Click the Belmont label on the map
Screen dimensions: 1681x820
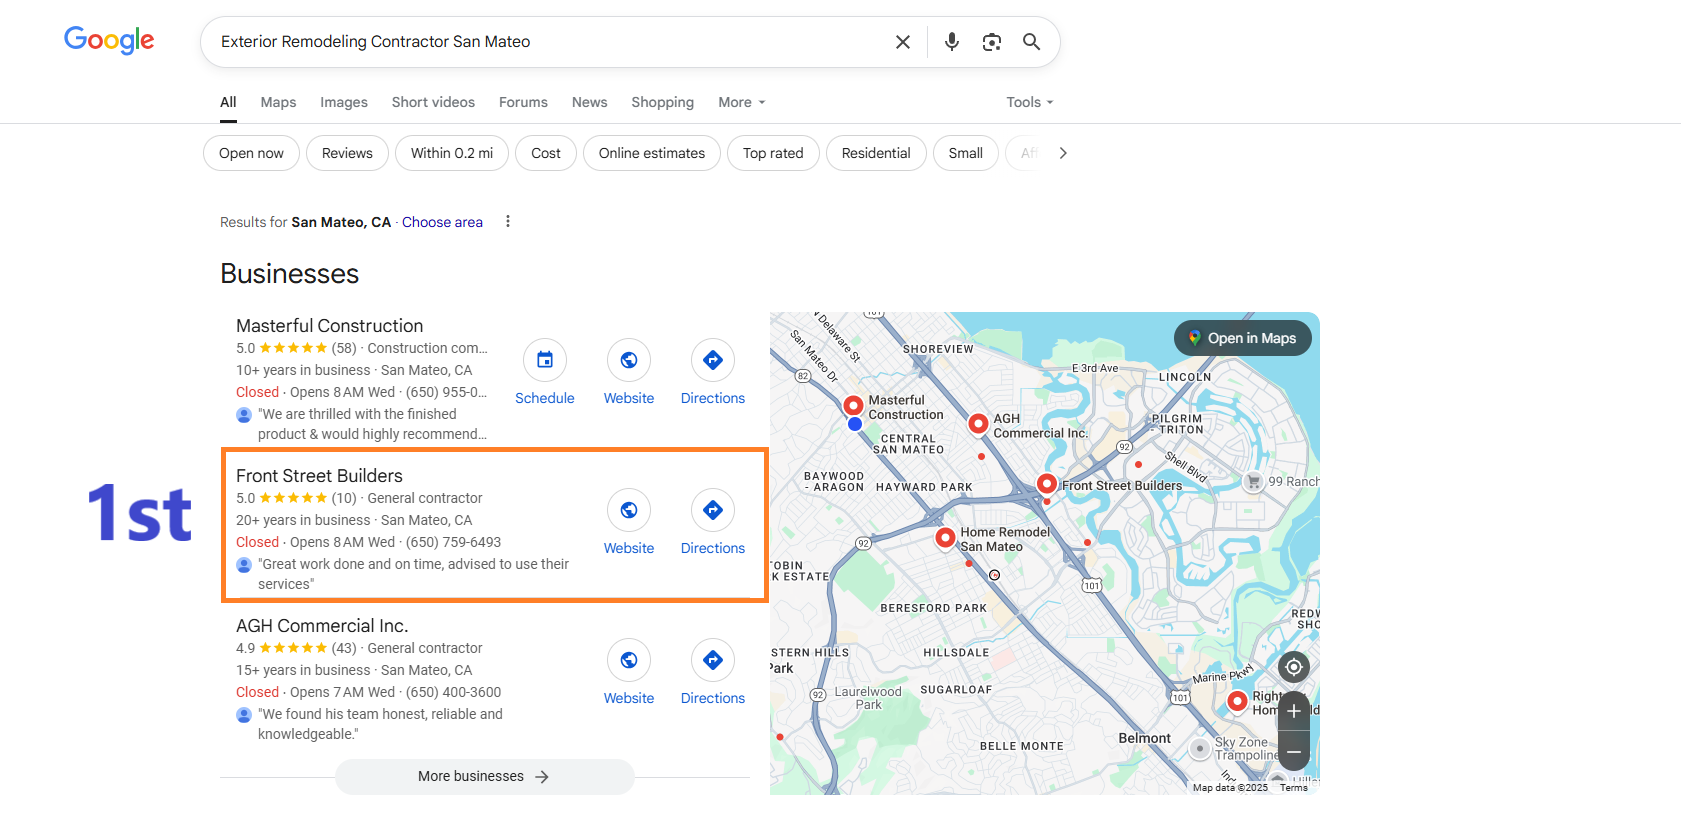[x=1144, y=738]
